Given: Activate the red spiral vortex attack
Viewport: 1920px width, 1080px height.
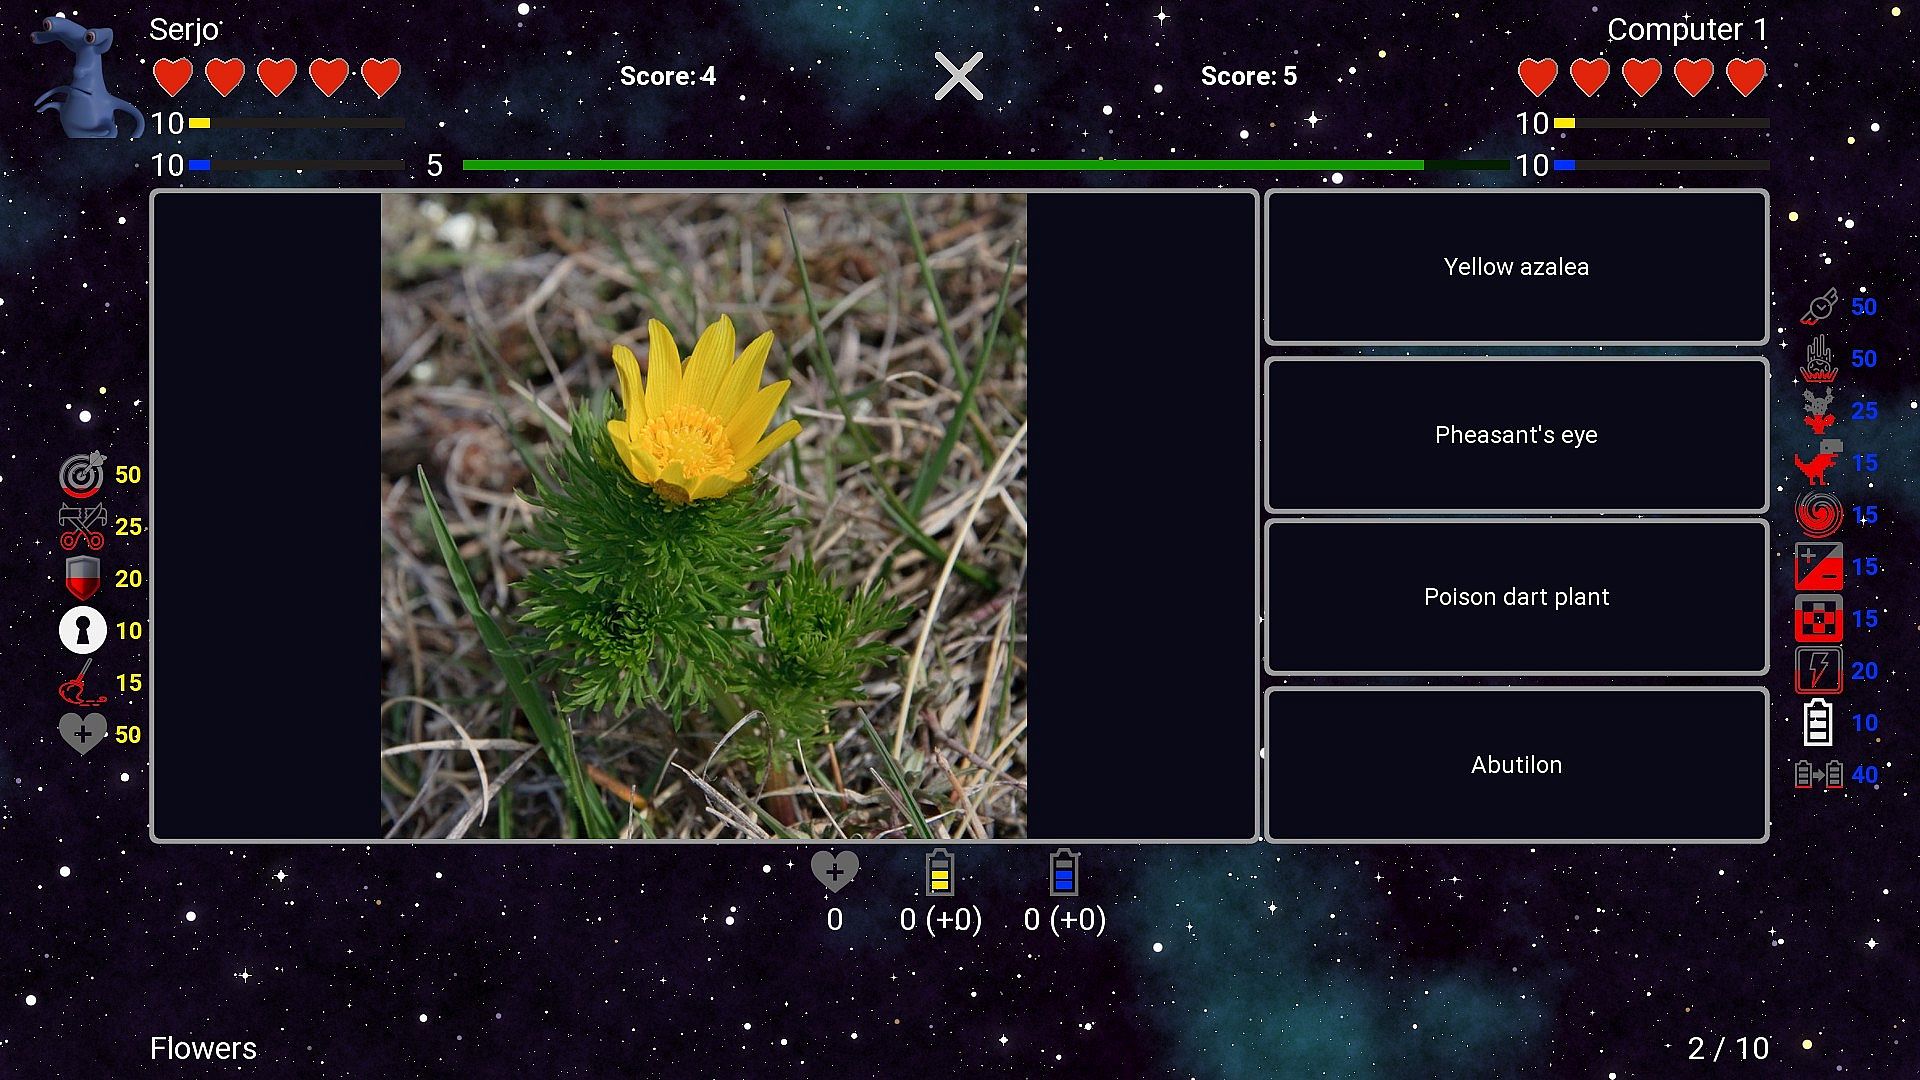Looking at the screenshot, I should click(x=1819, y=515).
